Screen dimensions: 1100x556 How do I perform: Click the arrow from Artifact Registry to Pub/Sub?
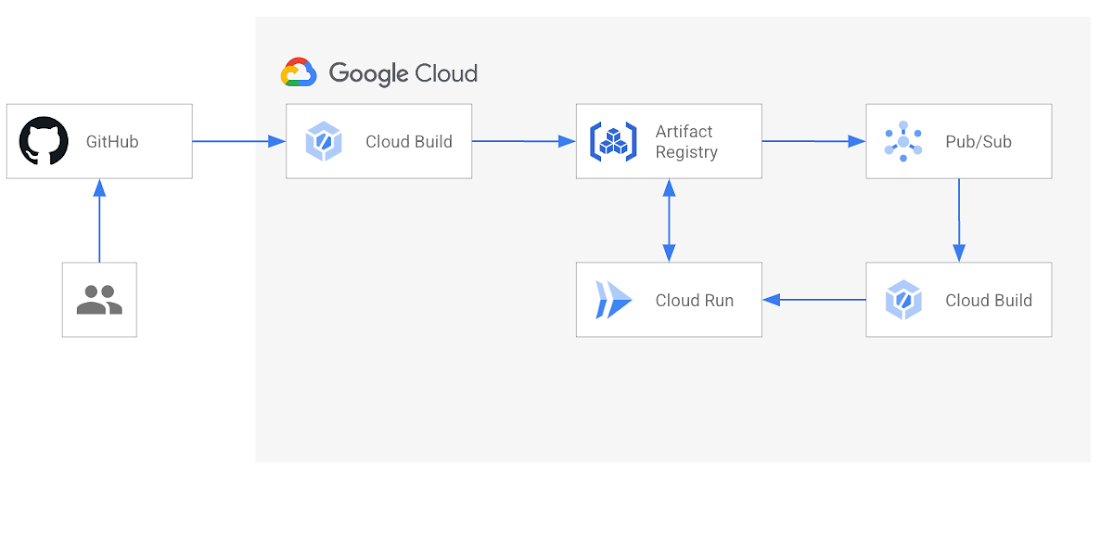pos(813,142)
